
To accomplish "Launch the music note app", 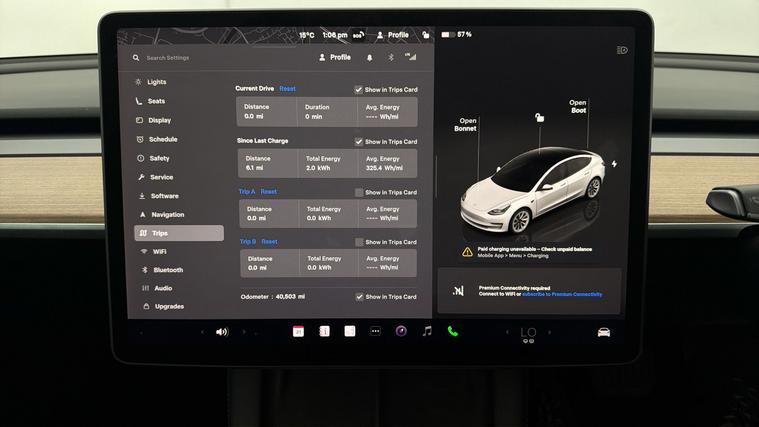I will click(427, 331).
